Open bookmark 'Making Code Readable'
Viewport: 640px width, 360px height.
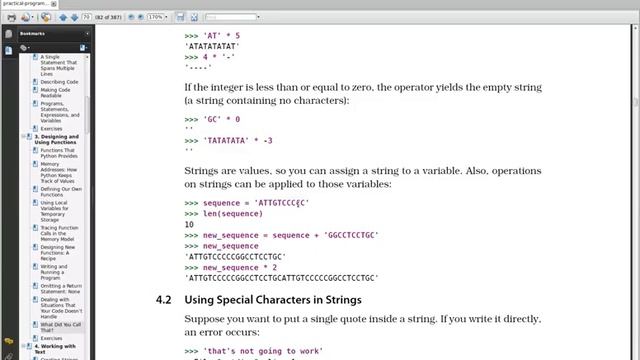click(x=55, y=93)
